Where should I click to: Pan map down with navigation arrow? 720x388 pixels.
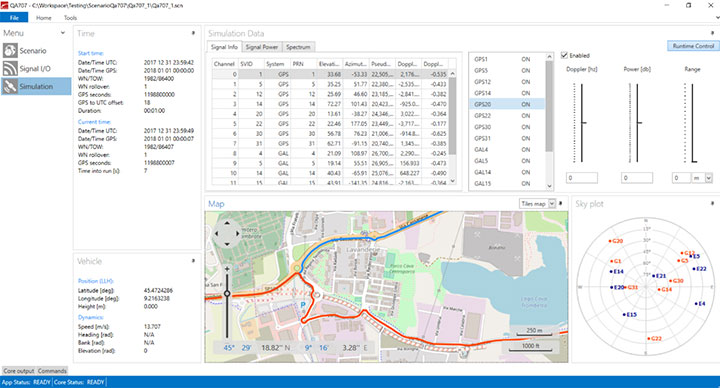coord(227,243)
